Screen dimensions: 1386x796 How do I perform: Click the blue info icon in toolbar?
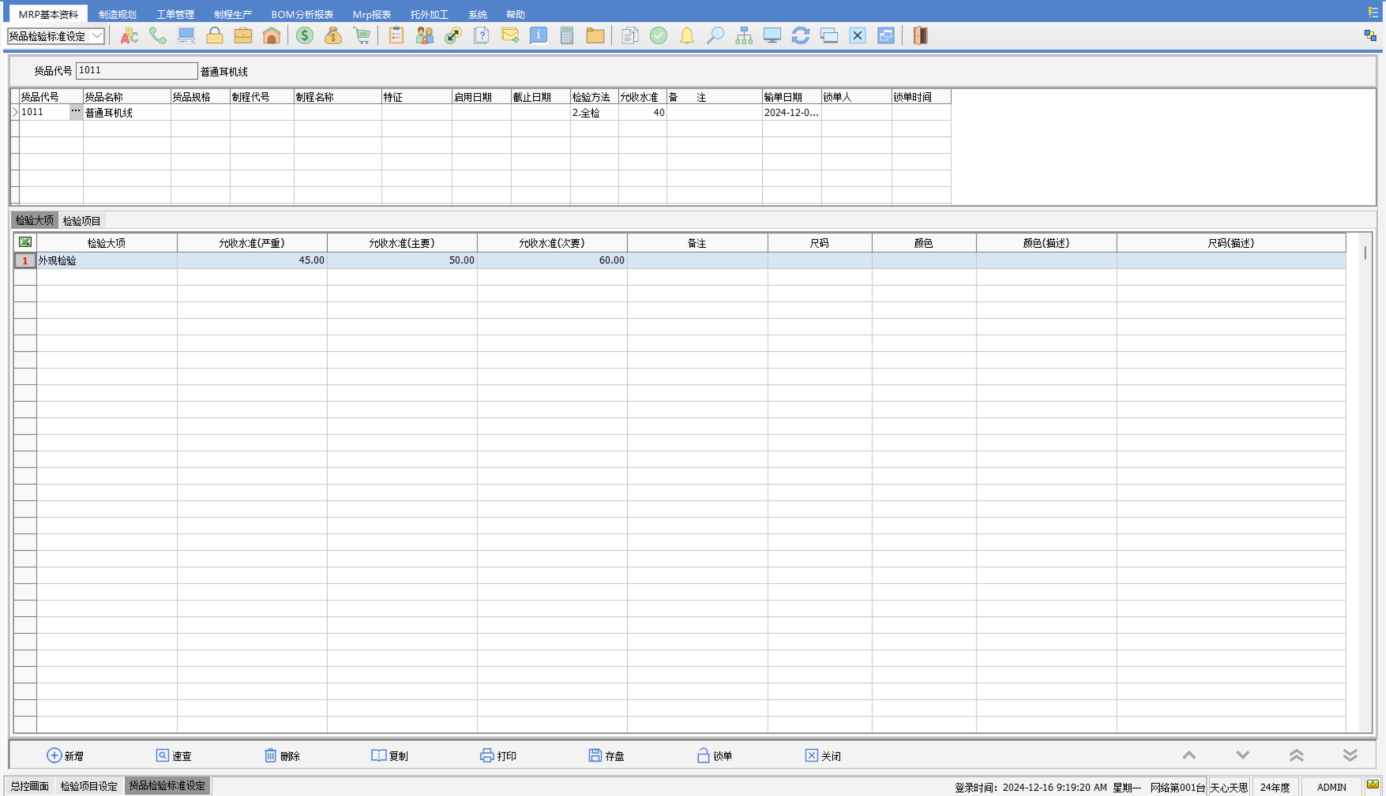(x=538, y=36)
